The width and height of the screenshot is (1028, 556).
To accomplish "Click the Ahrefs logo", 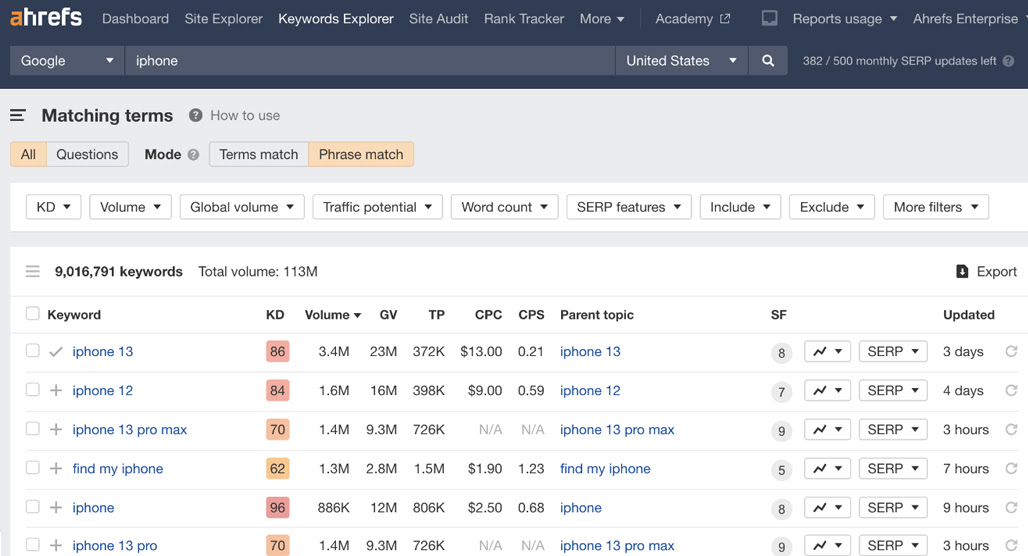I will click(46, 17).
